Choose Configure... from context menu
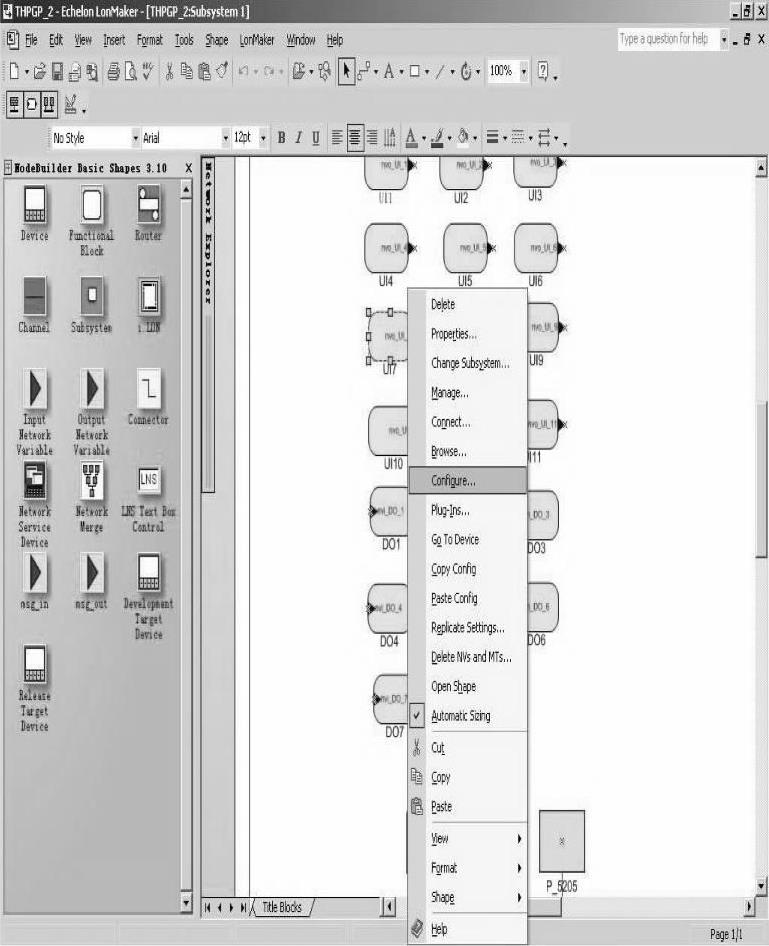 pos(467,481)
